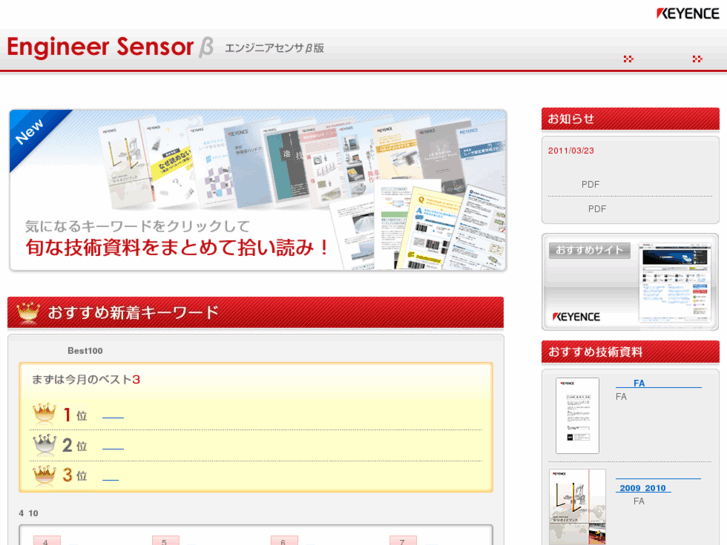The width and height of the screenshot is (727, 545).
Task: Click the gold crown icon for 1位
Action: [x=45, y=414]
